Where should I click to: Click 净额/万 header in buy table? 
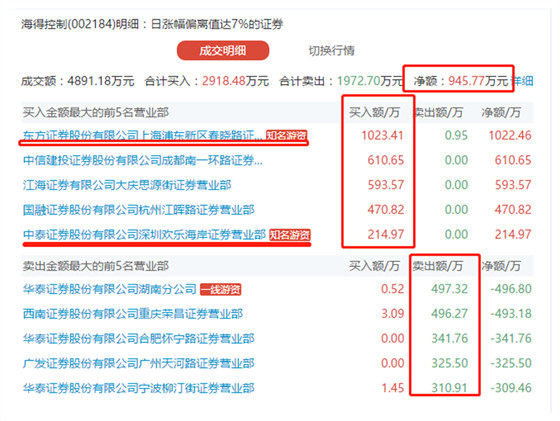pos(501,112)
